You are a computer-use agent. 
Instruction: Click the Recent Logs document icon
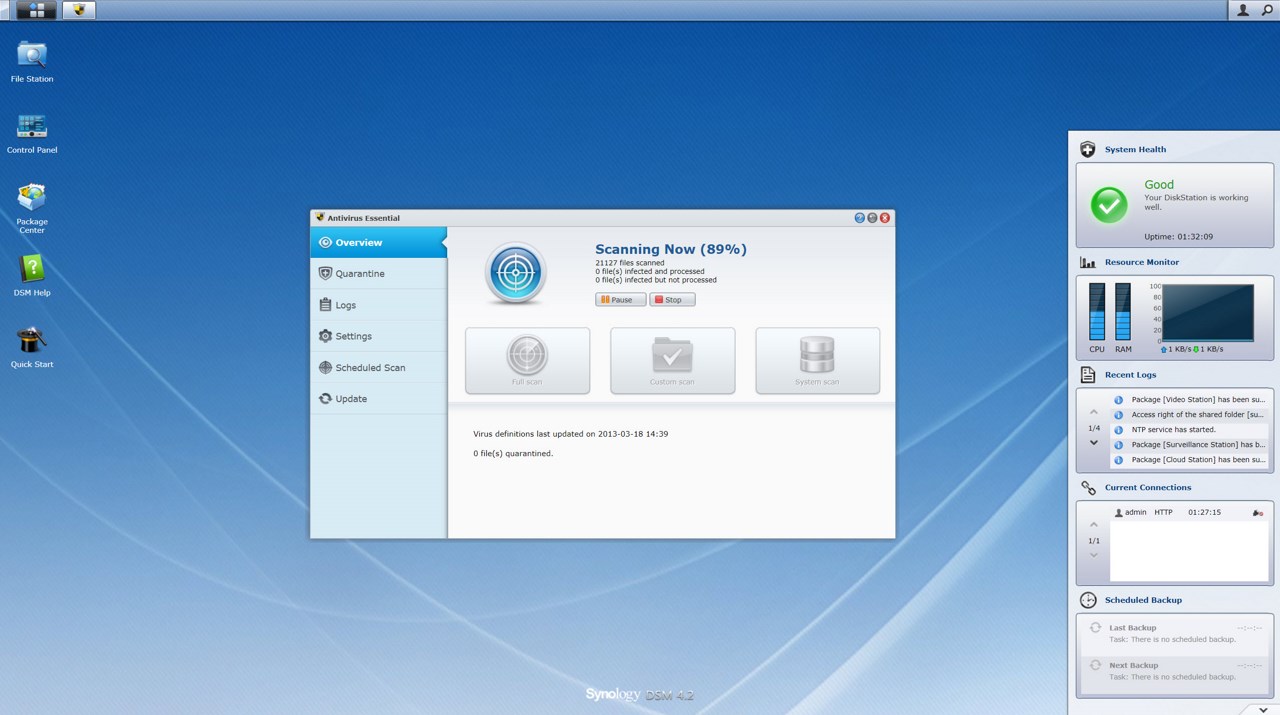[1088, 375]
